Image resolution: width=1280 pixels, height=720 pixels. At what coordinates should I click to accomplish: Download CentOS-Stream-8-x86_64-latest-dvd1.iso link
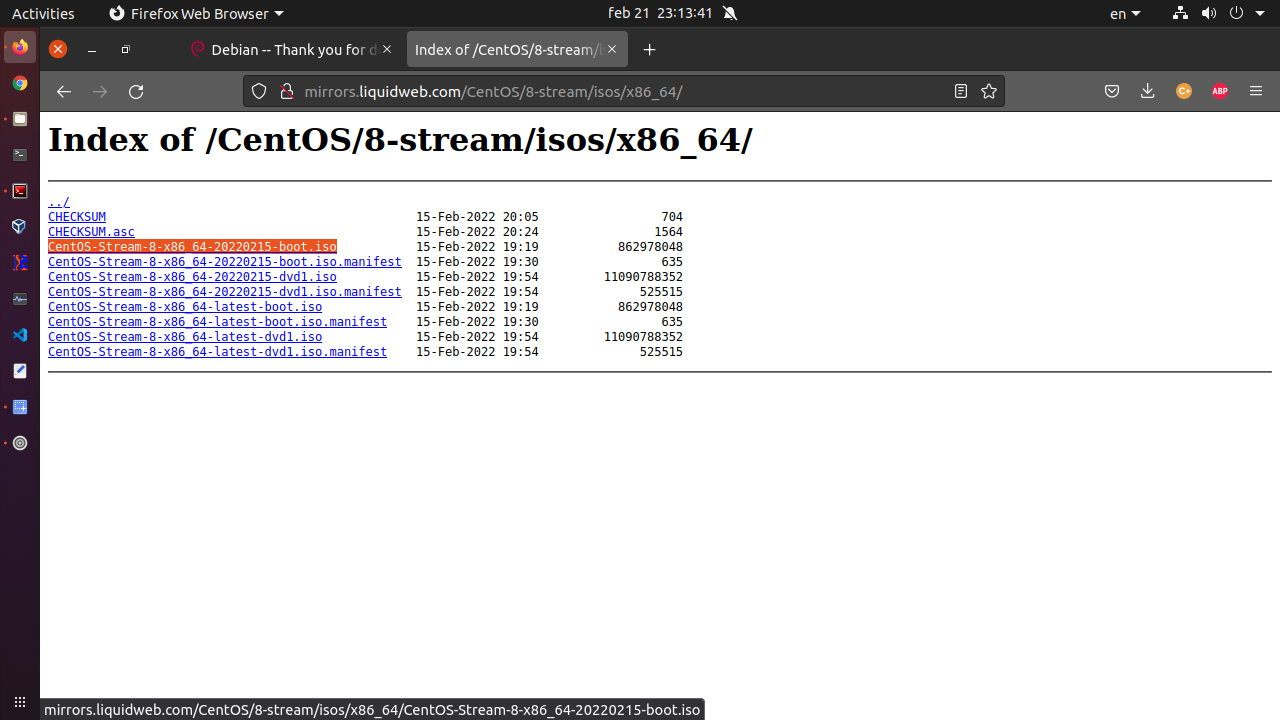pyautogui.click(x=185, y=337)
